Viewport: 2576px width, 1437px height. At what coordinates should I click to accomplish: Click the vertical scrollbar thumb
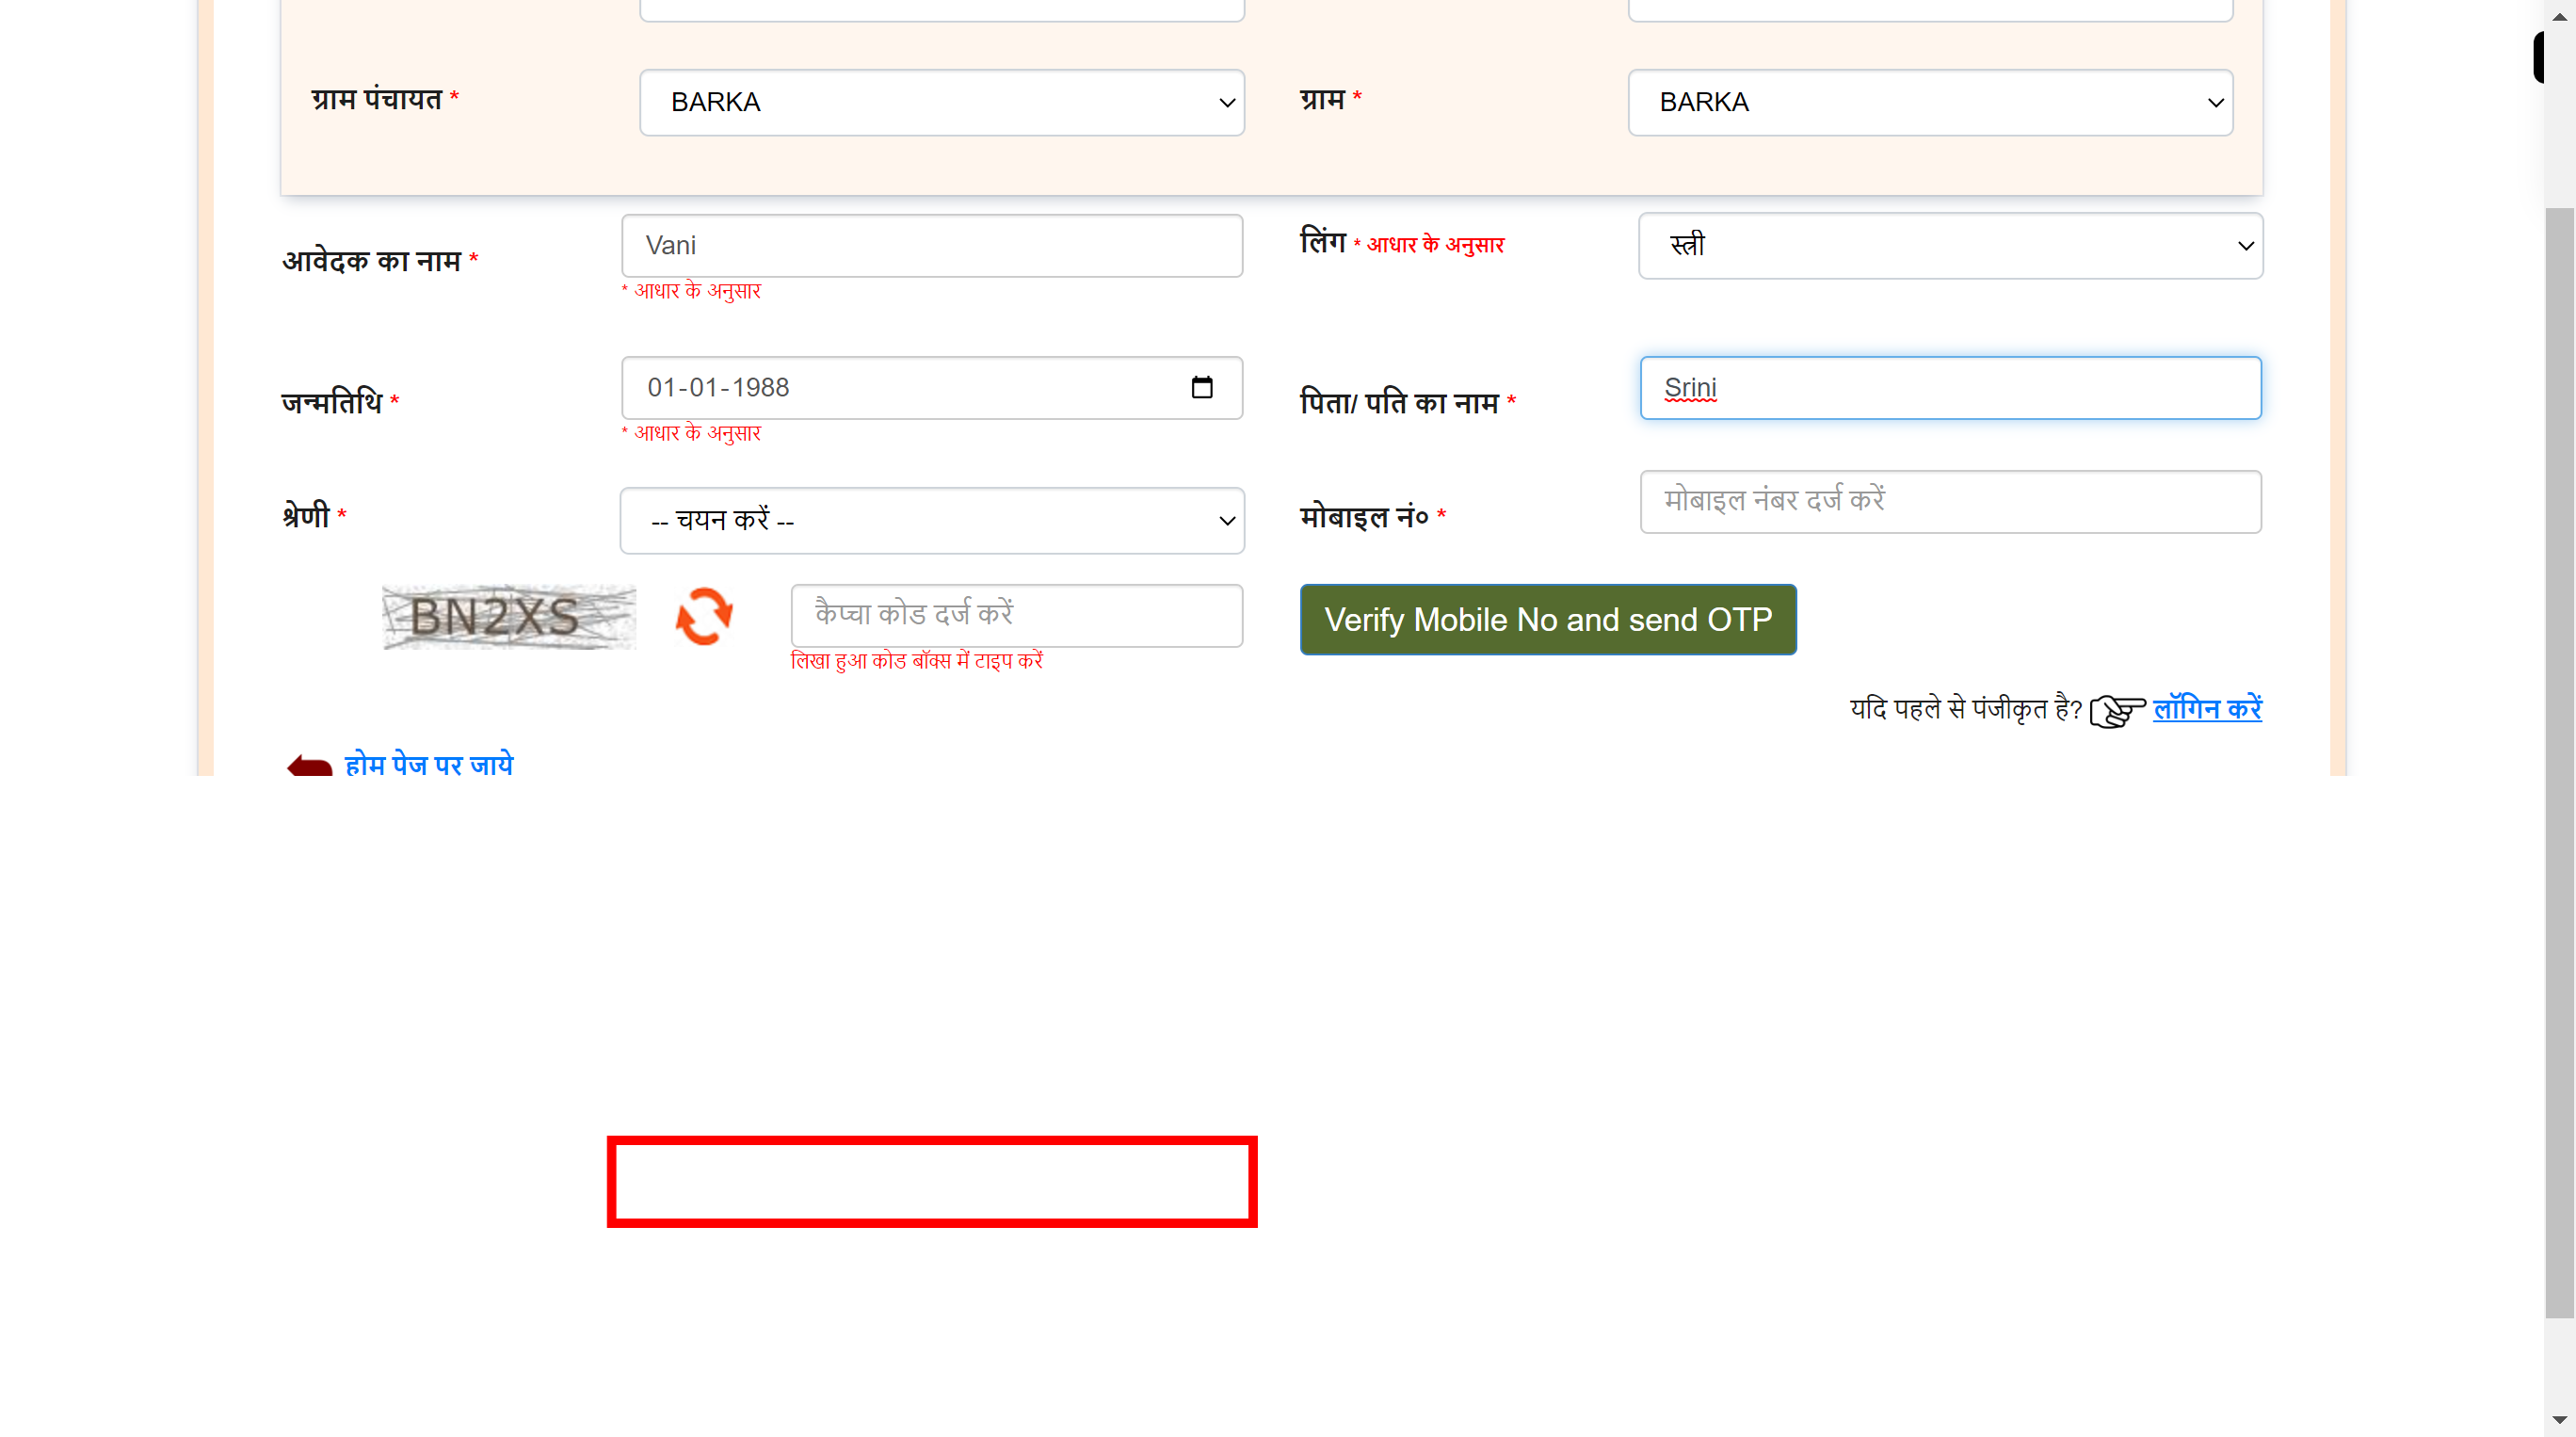click(x=2559, y=763)
